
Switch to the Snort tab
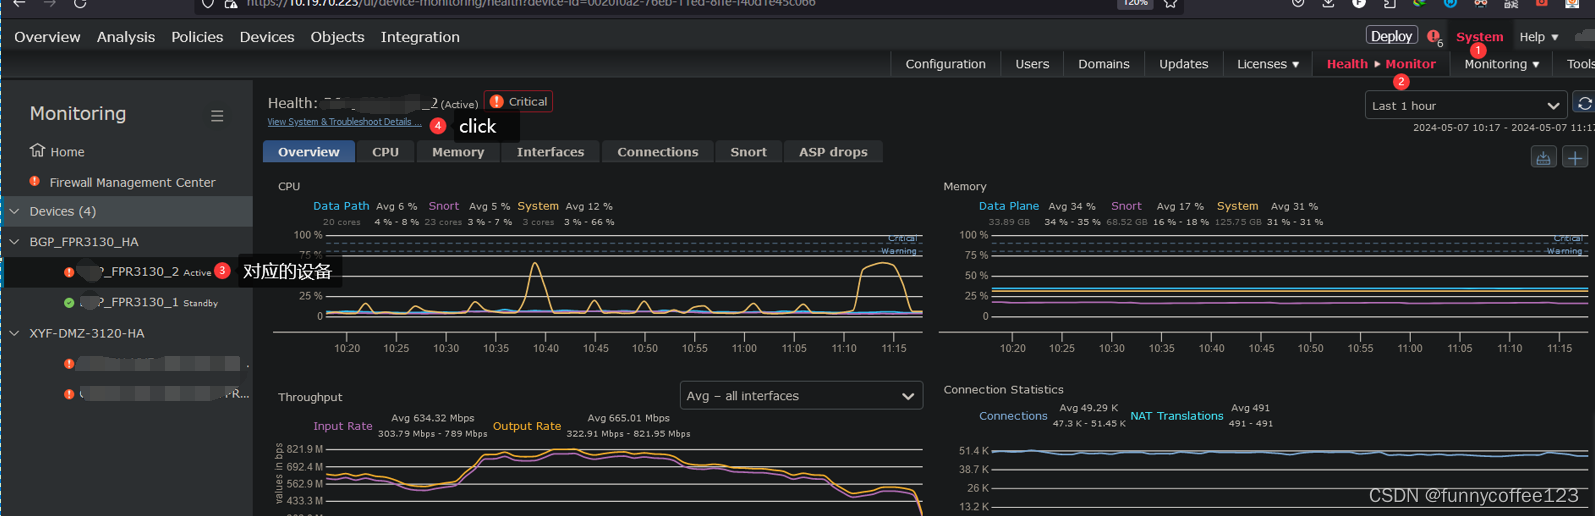(x=748, y=152)
